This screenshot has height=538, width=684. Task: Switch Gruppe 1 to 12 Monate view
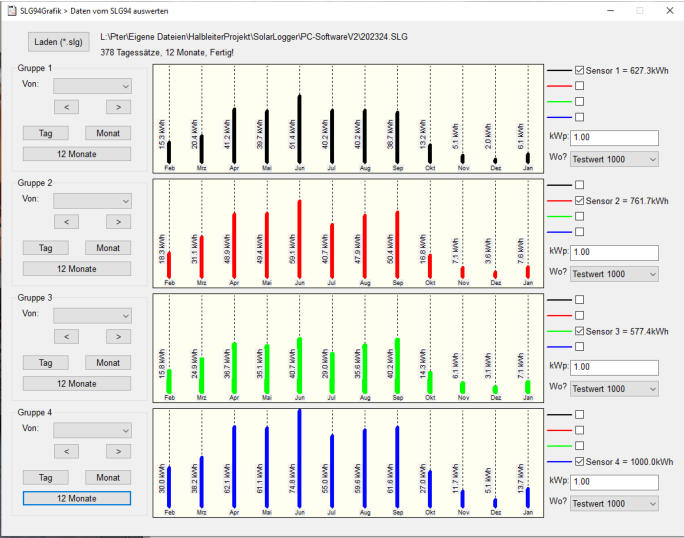(77, 154)
